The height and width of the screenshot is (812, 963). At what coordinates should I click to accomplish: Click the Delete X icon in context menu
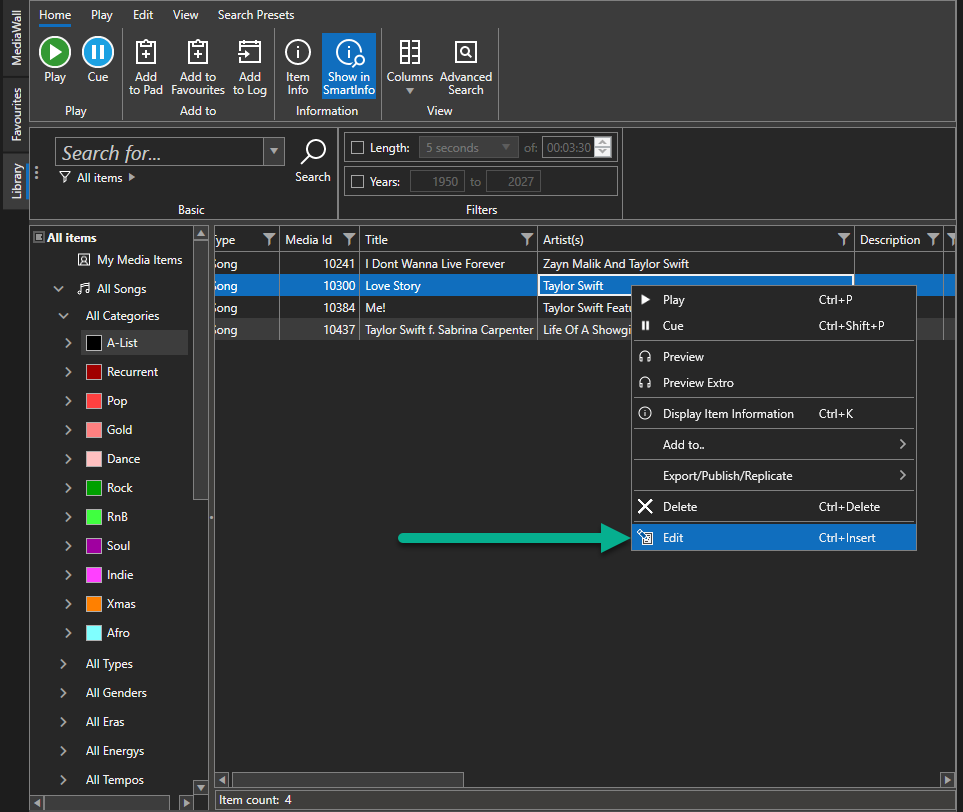(x=645, y=507)
